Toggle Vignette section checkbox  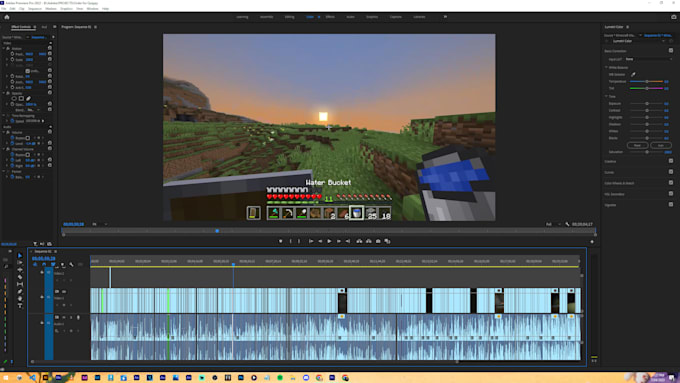pyautogui.click(x=671, y=204)
